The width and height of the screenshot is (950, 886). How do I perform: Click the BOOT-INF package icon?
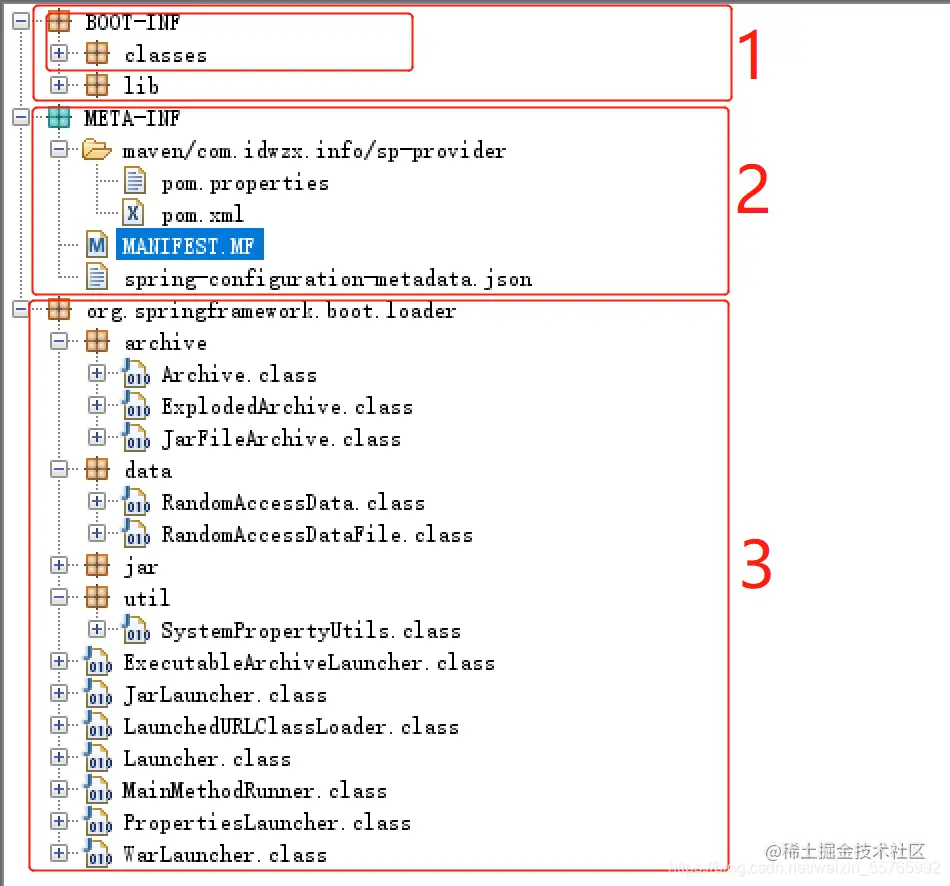tap(59, 22)
